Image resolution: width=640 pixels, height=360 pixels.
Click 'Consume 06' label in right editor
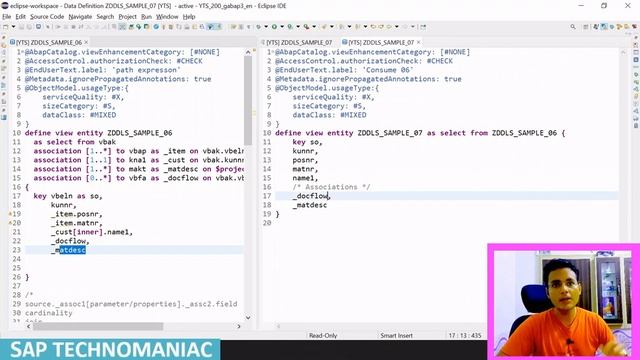click(x=388, y=70)
